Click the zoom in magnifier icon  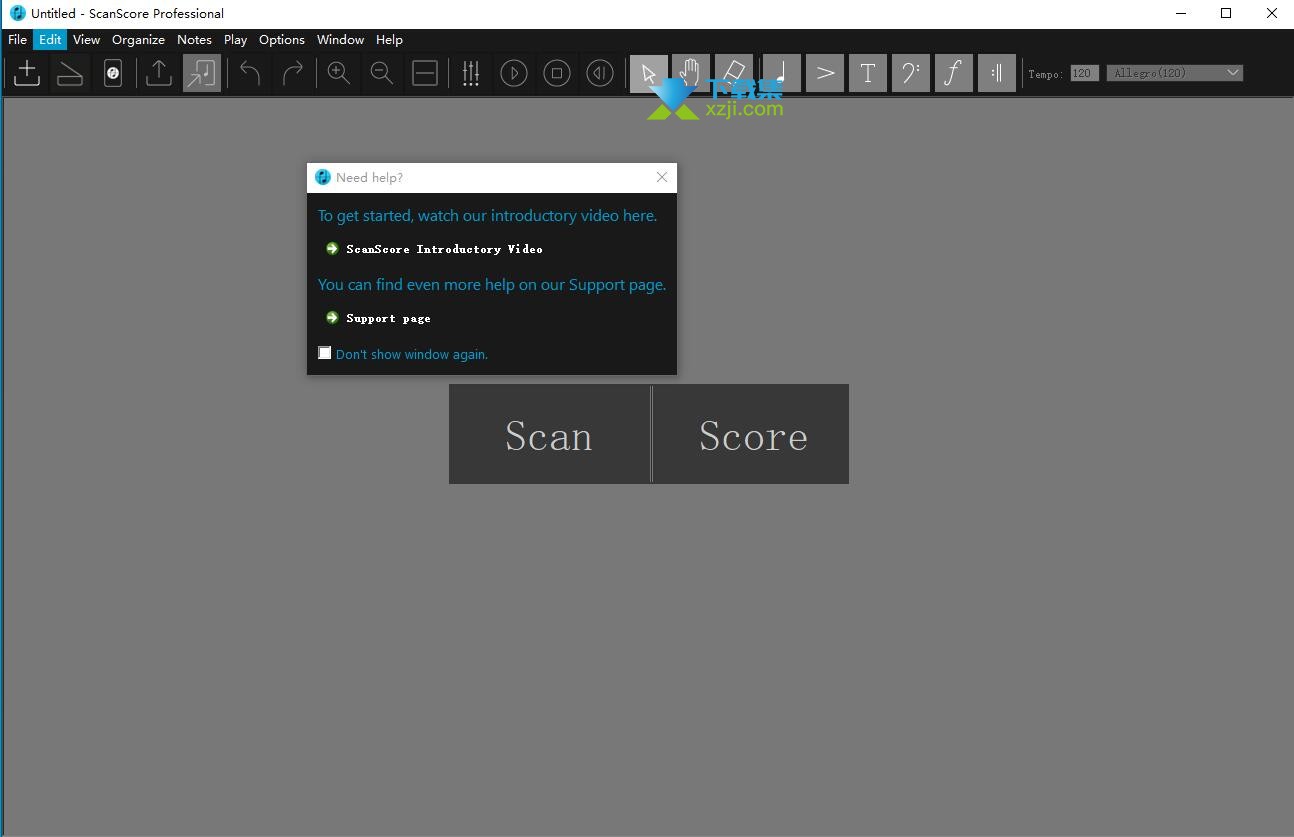(x=339, y=73)
